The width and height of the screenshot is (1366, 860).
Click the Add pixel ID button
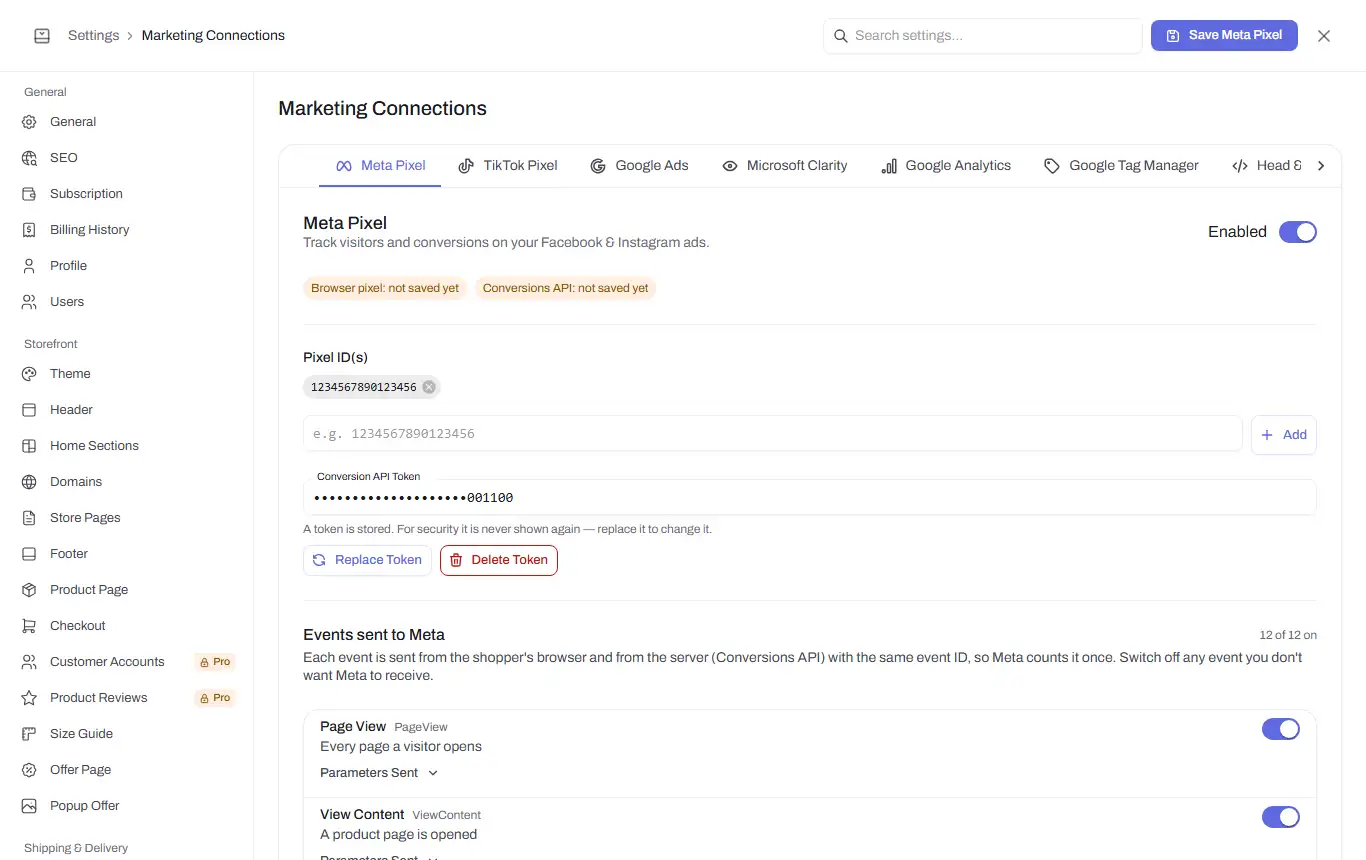pyautogui.click(x=1284, y=435)
